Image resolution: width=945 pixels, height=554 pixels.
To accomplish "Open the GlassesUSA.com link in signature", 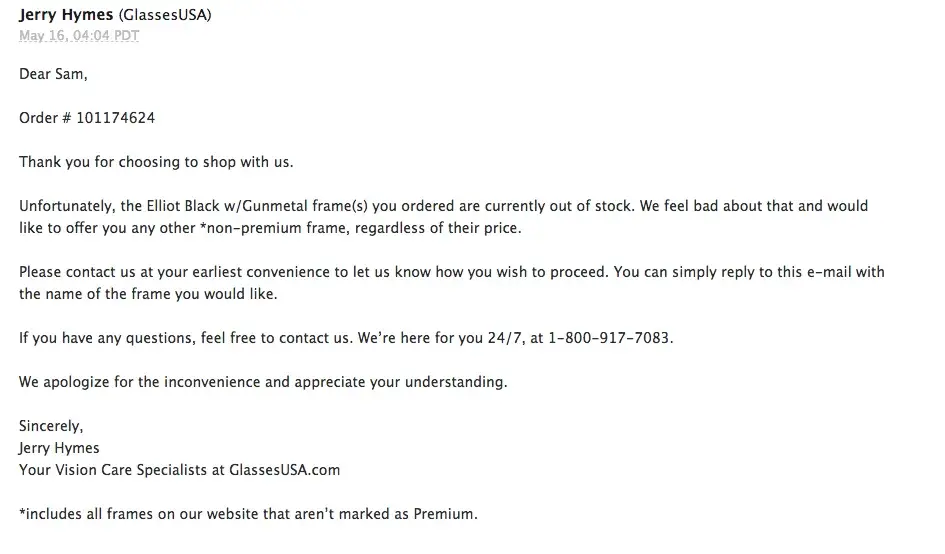I will [285, 470].
